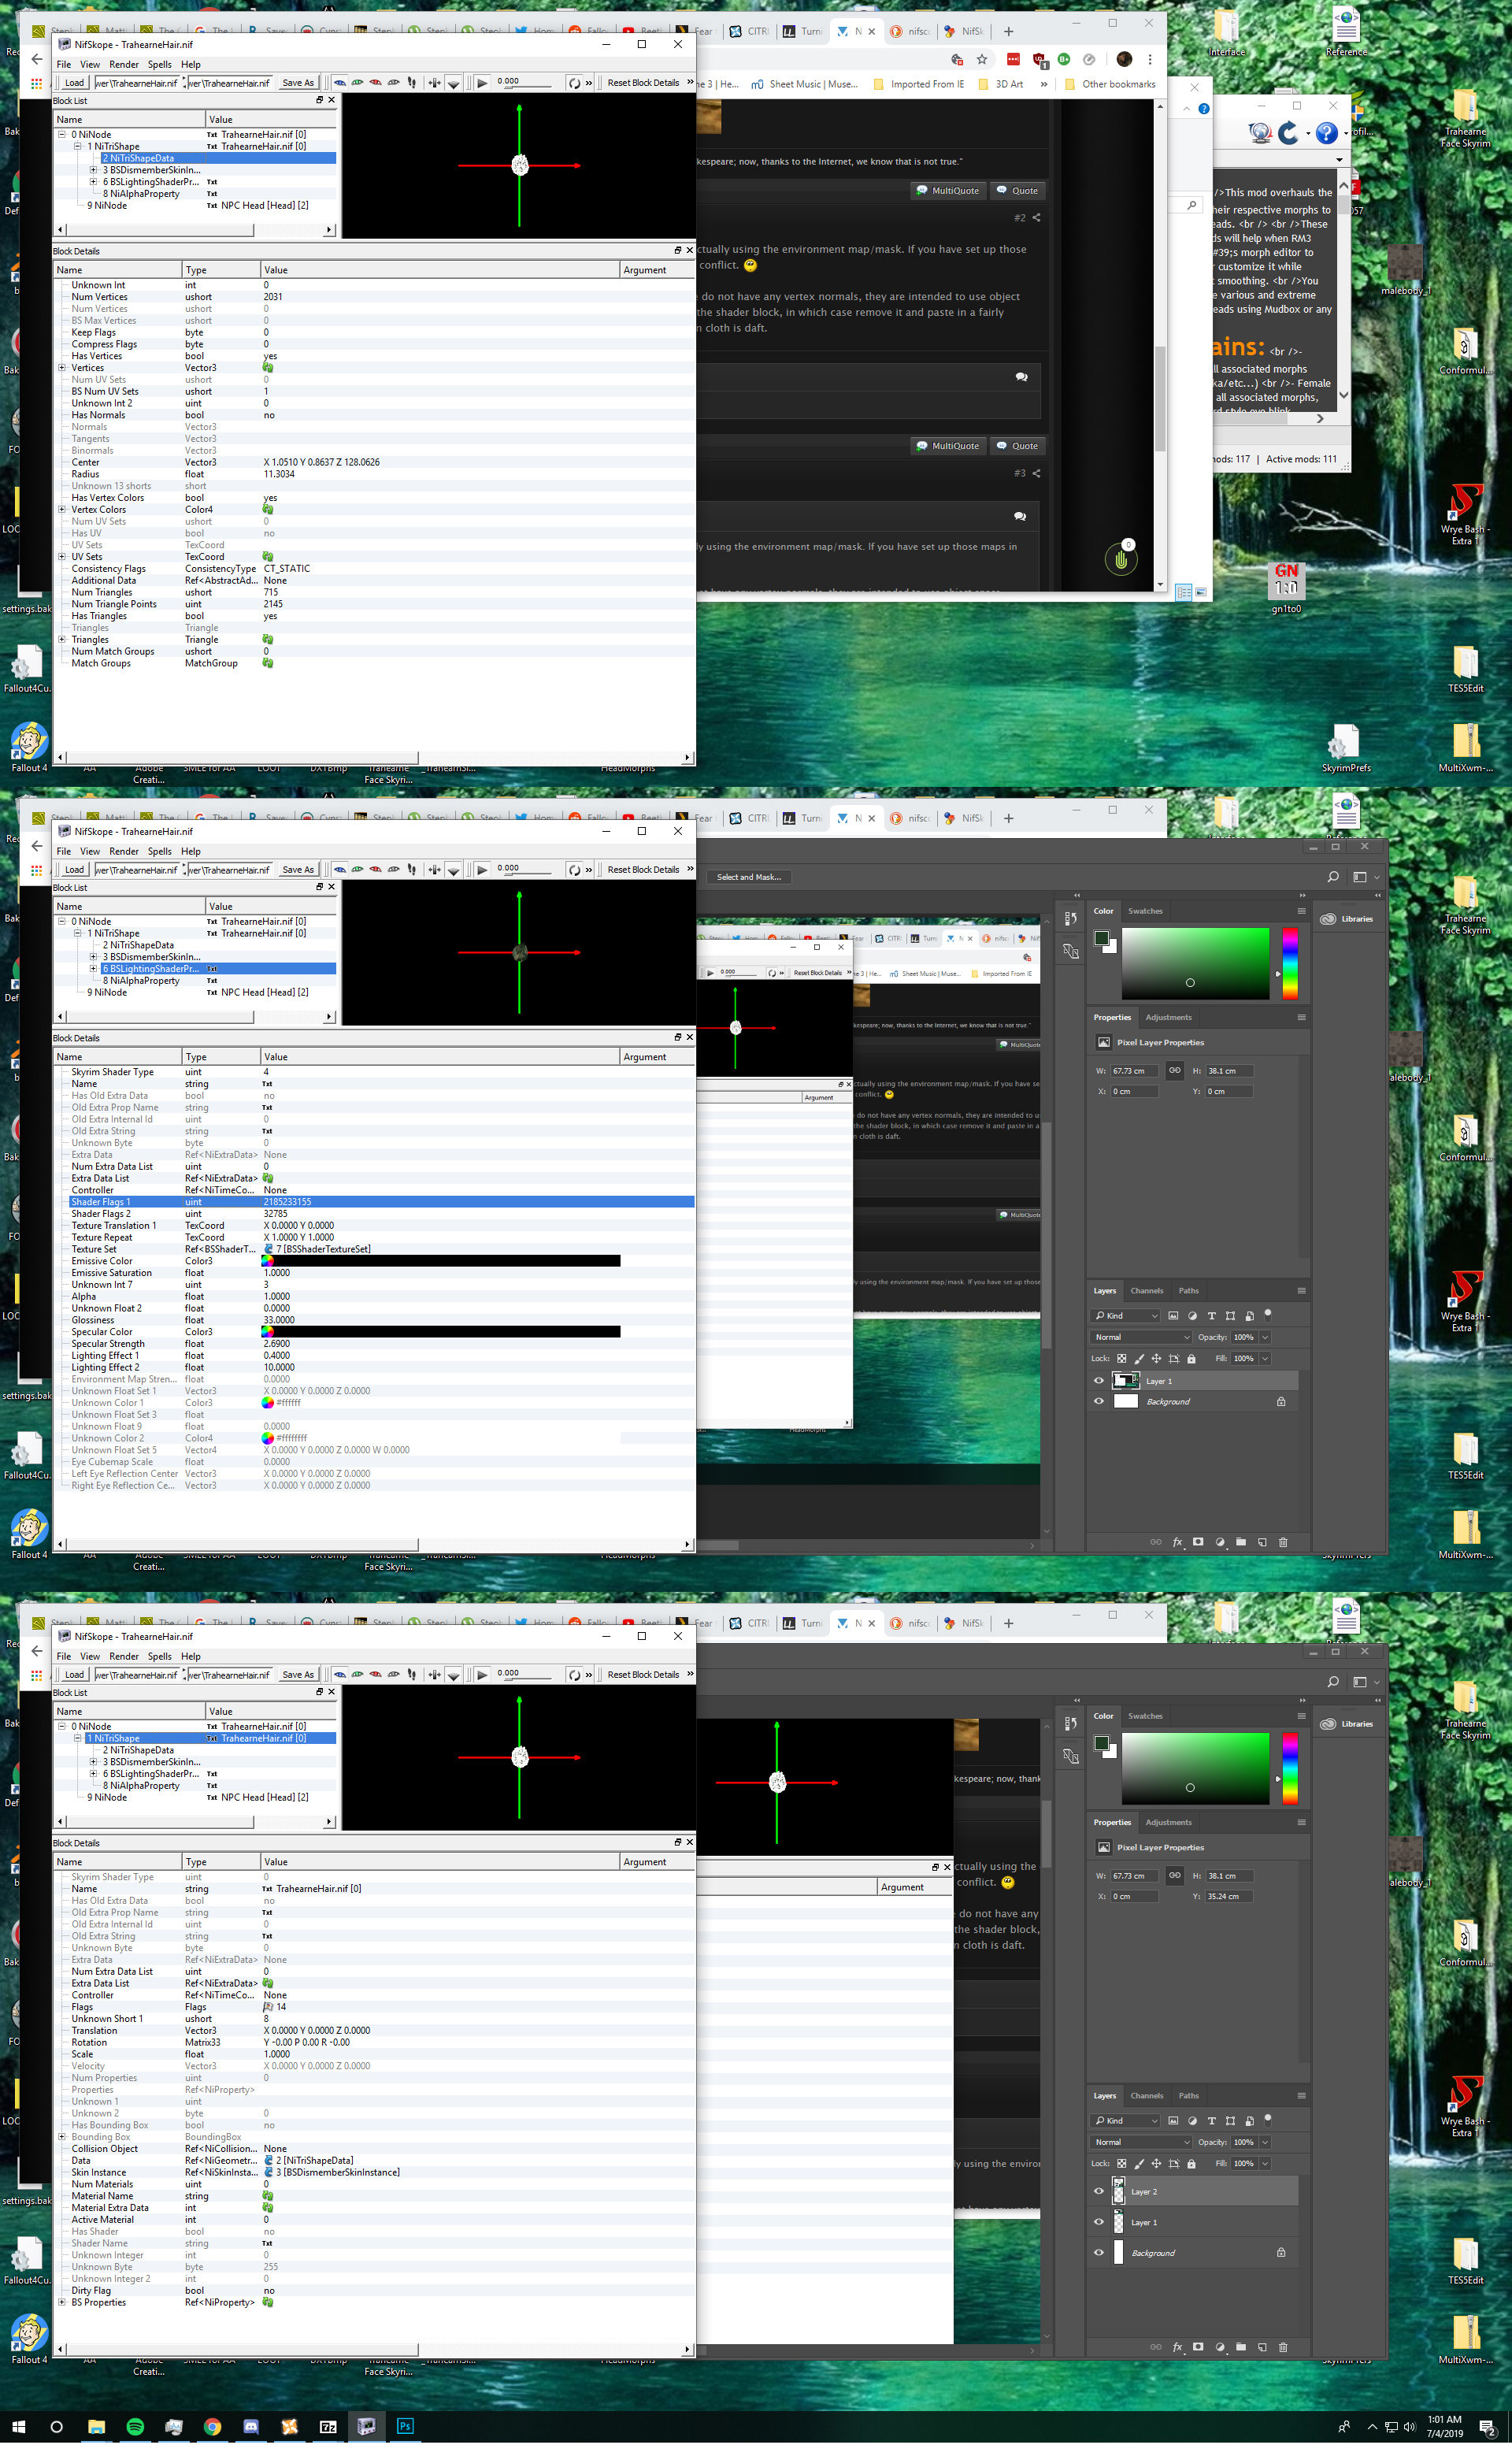Click the bookmark star in Chrome's address bar

(982, 60)
